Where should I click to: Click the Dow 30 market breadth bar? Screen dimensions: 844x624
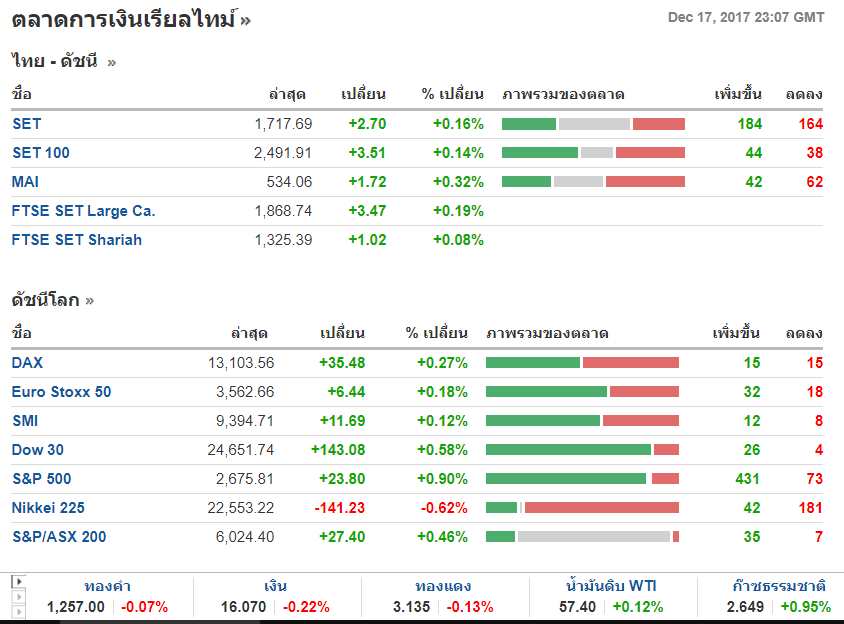(582, 450)
